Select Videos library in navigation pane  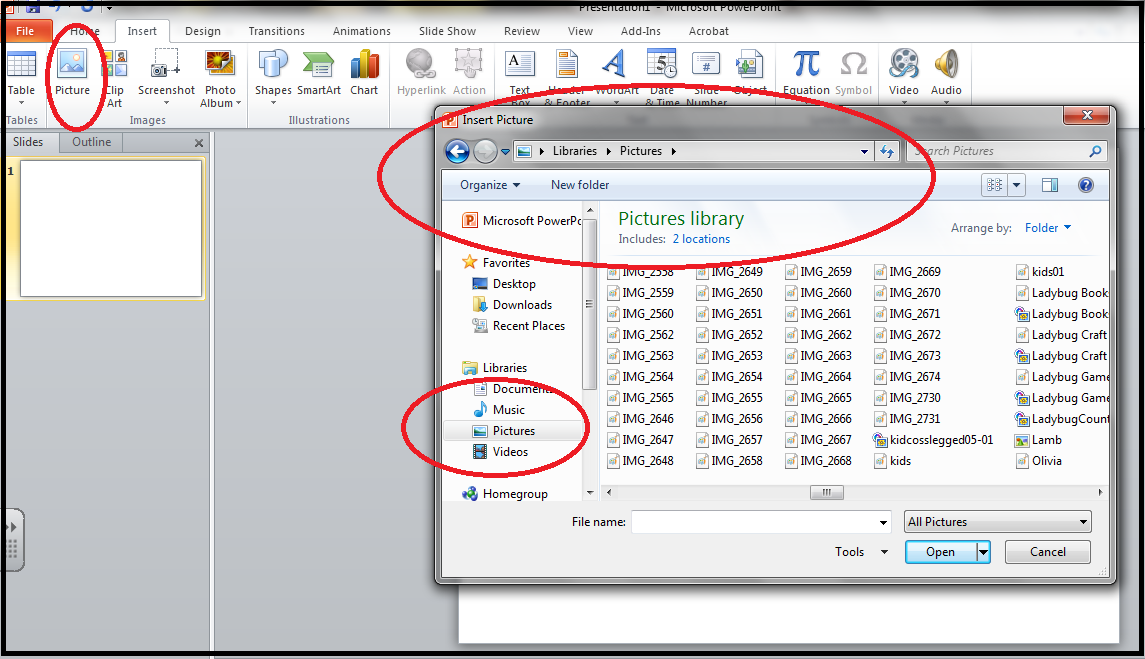coord(500,452)
